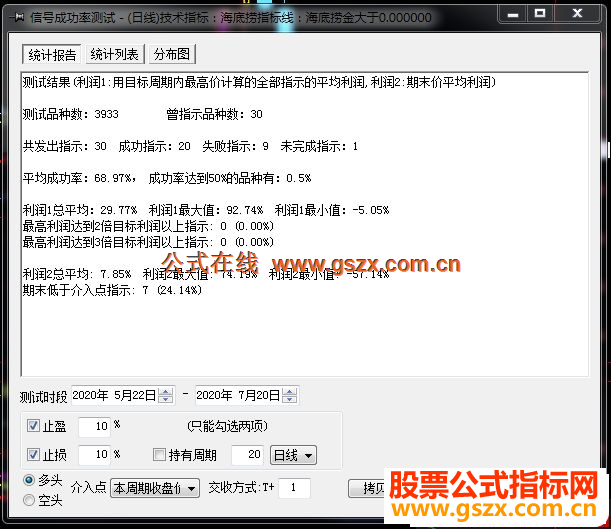Click the 持有周期 value field
611x529 pixels.
[x=247, y=455]
